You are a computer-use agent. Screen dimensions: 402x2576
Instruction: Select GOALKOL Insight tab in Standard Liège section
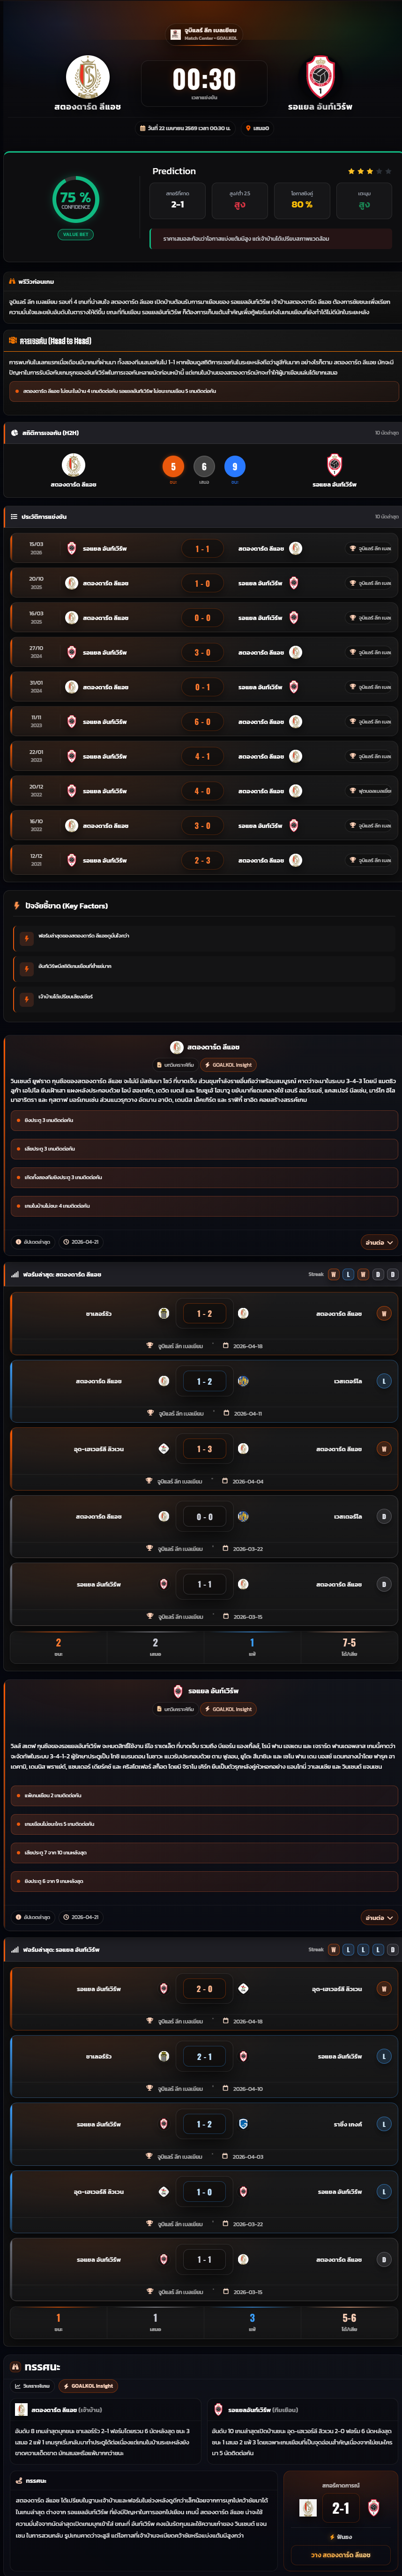[x=228, y=1064]
